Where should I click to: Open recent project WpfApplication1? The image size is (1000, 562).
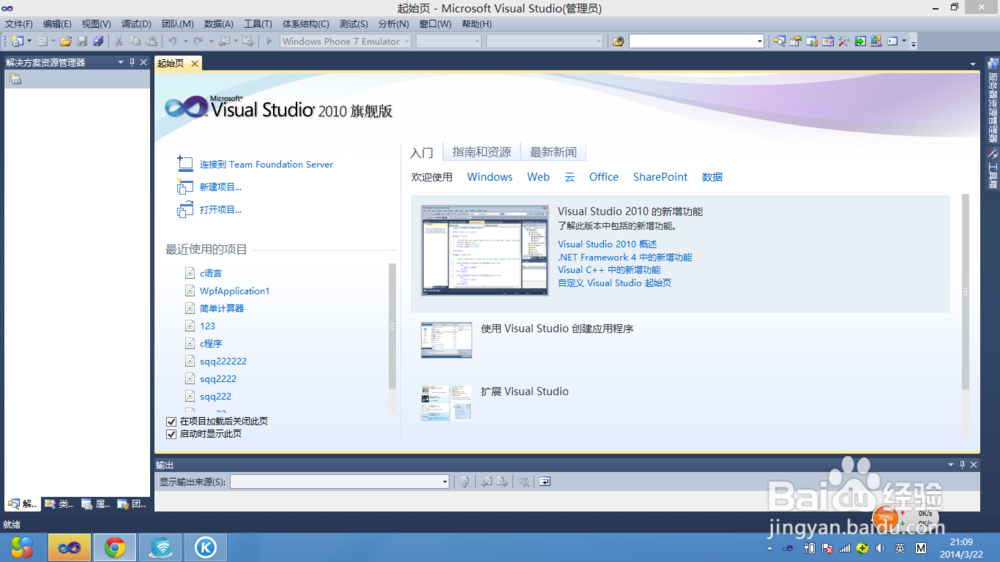click(235, 291)
